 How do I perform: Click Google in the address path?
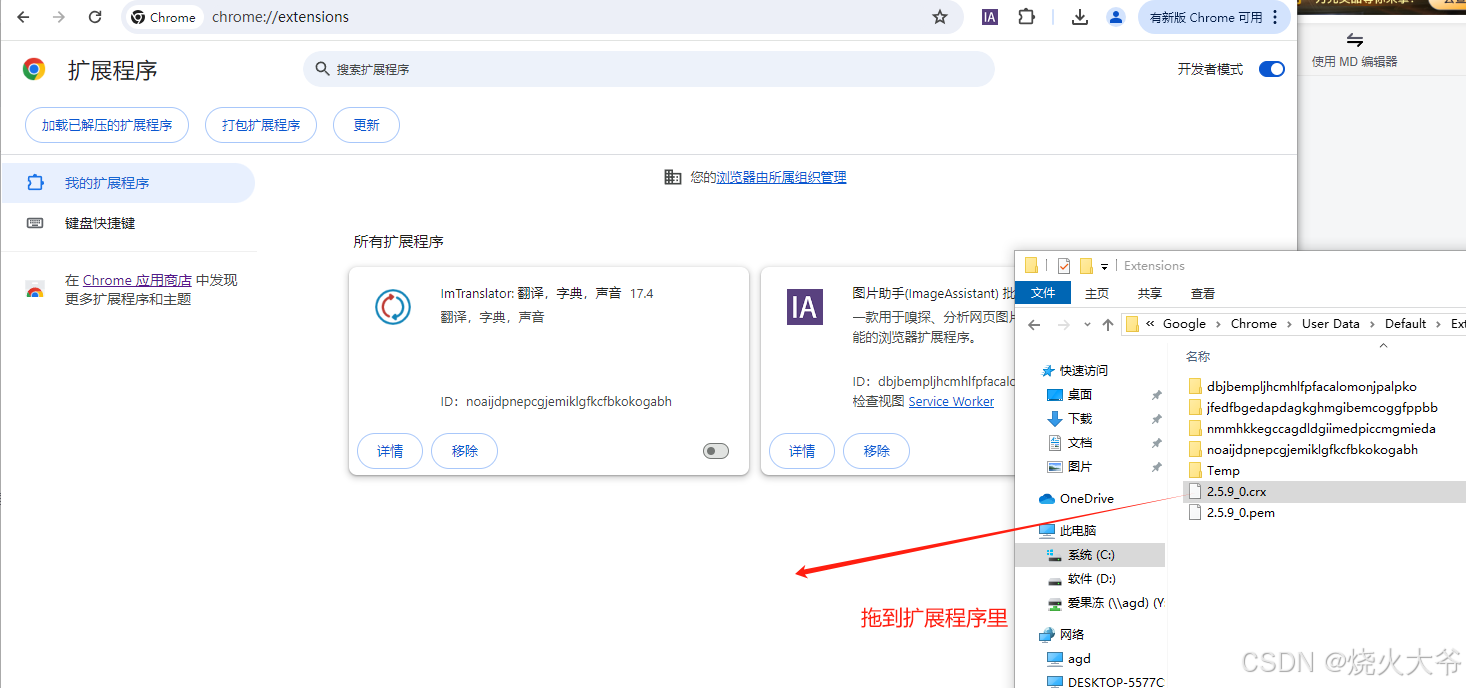tap(1184, 324)
